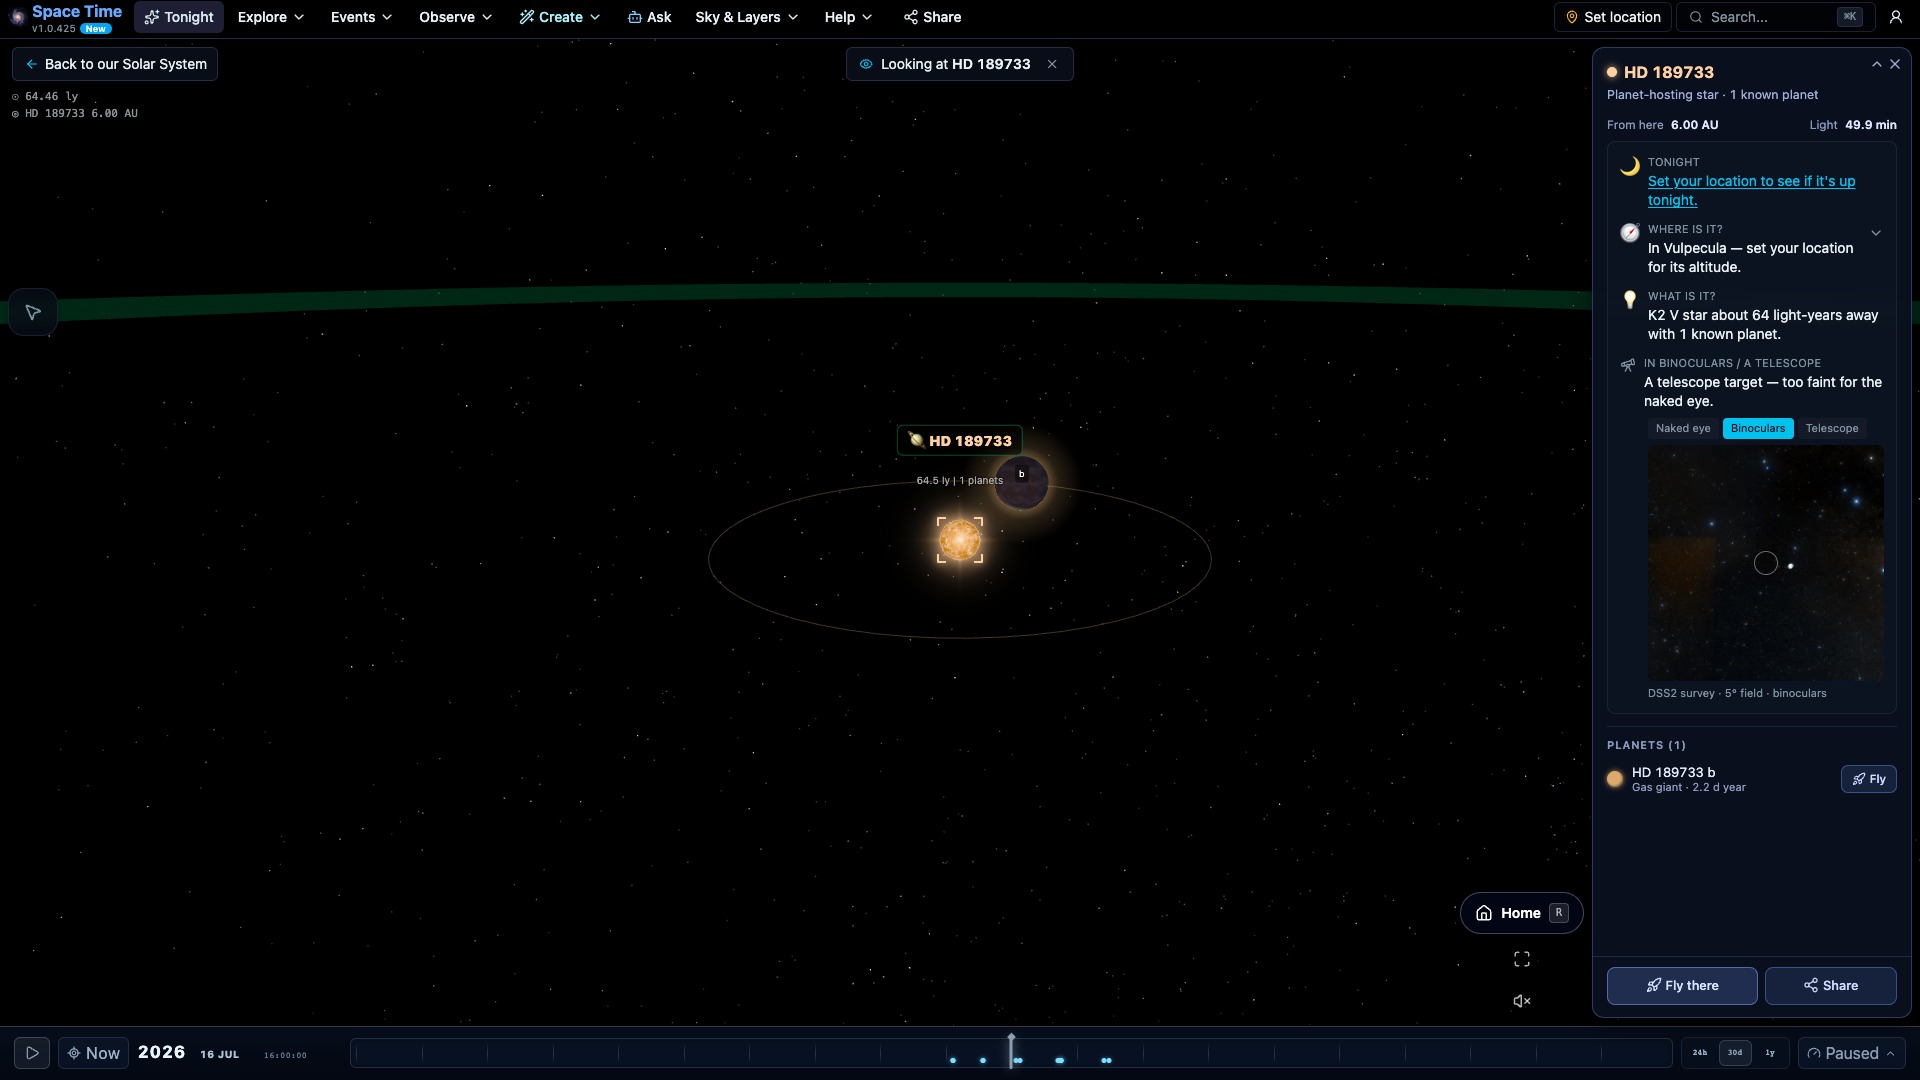The width and height of the screenshot is (1920, 1080).
Task: Click the HD 189733 label in the sky view
Action: coord(960,441)
